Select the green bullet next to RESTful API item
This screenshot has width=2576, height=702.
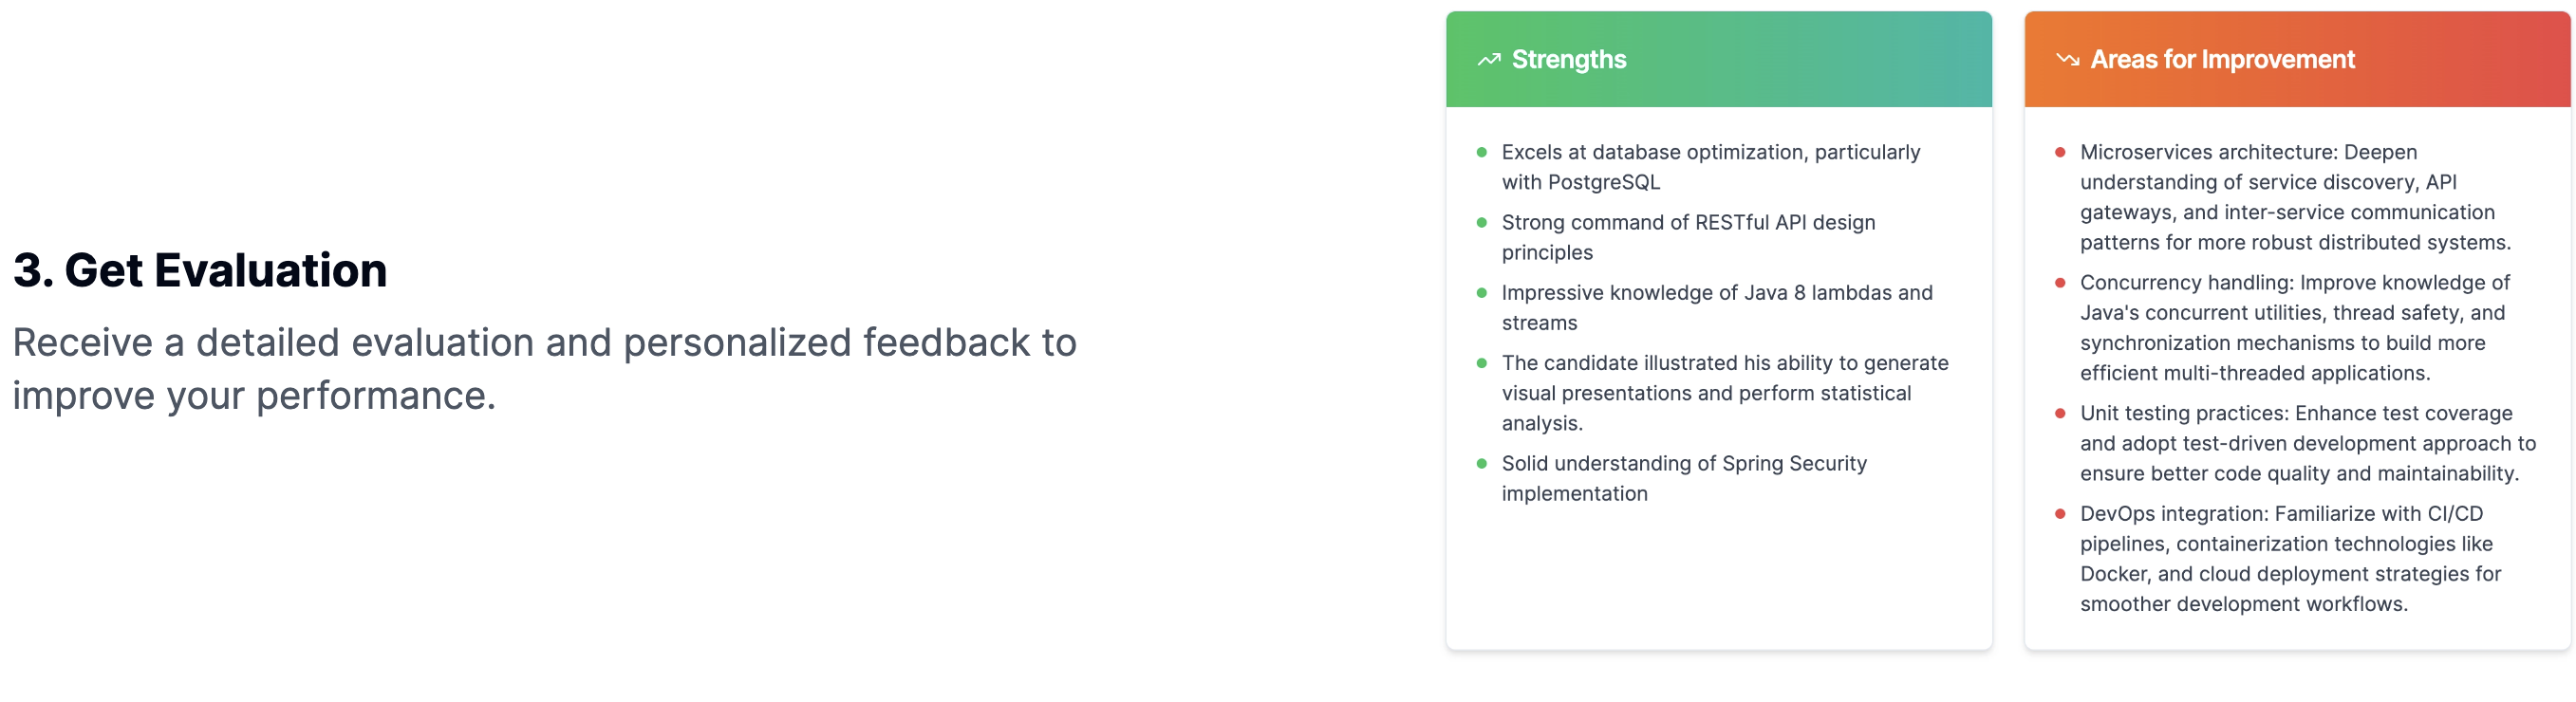pos(1482,223)
